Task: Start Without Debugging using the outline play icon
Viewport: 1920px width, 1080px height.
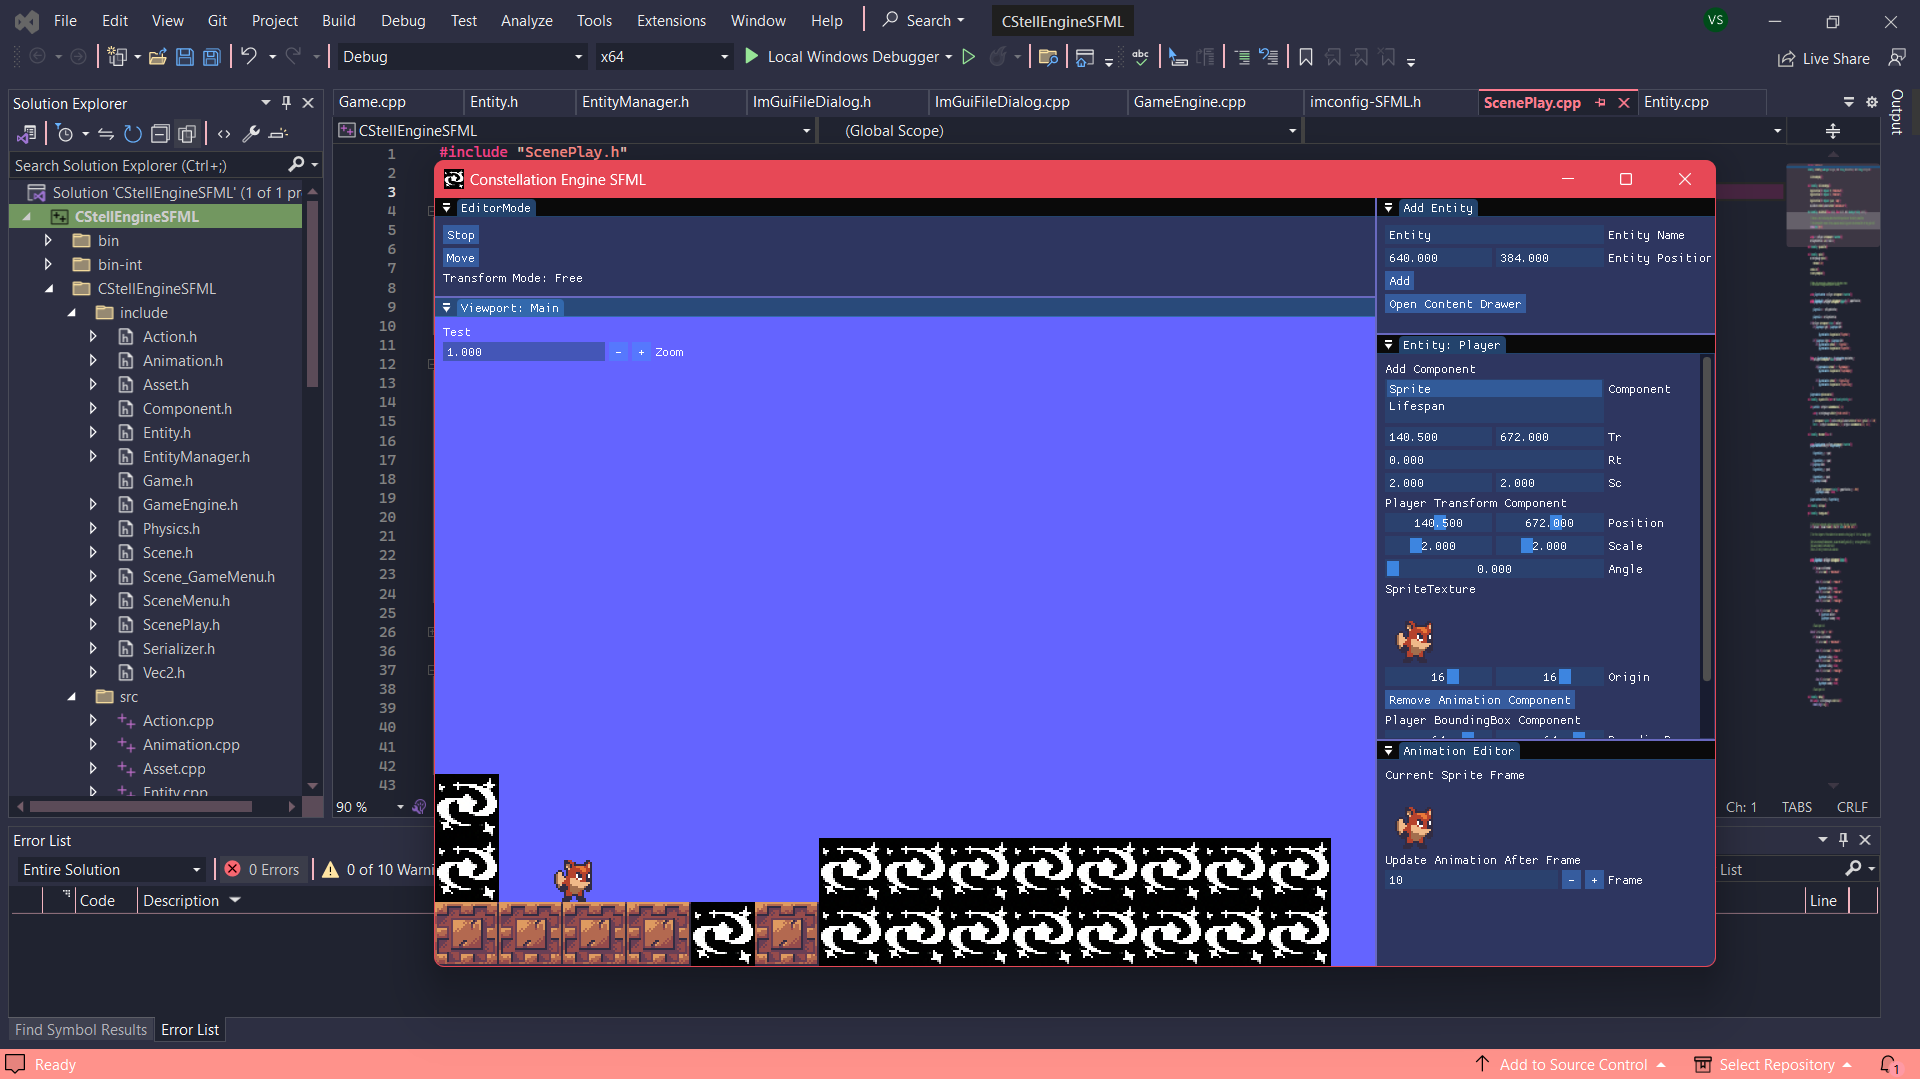Action: pyautogui.click(x=968, y=57)
